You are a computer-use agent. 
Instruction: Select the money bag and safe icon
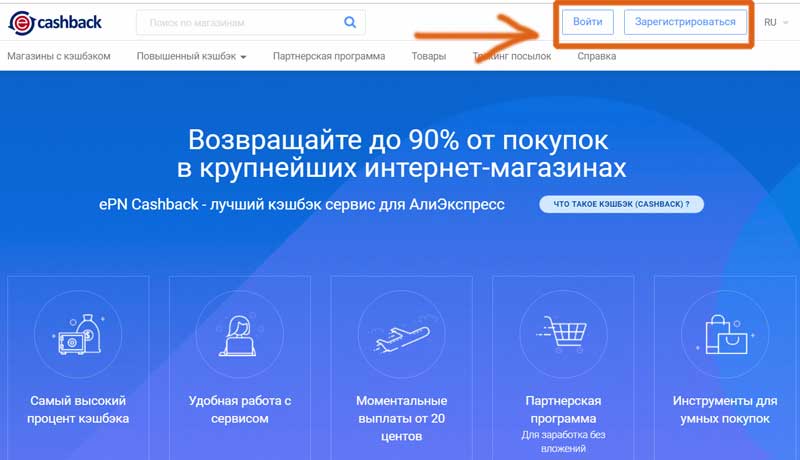pos(78,335)
